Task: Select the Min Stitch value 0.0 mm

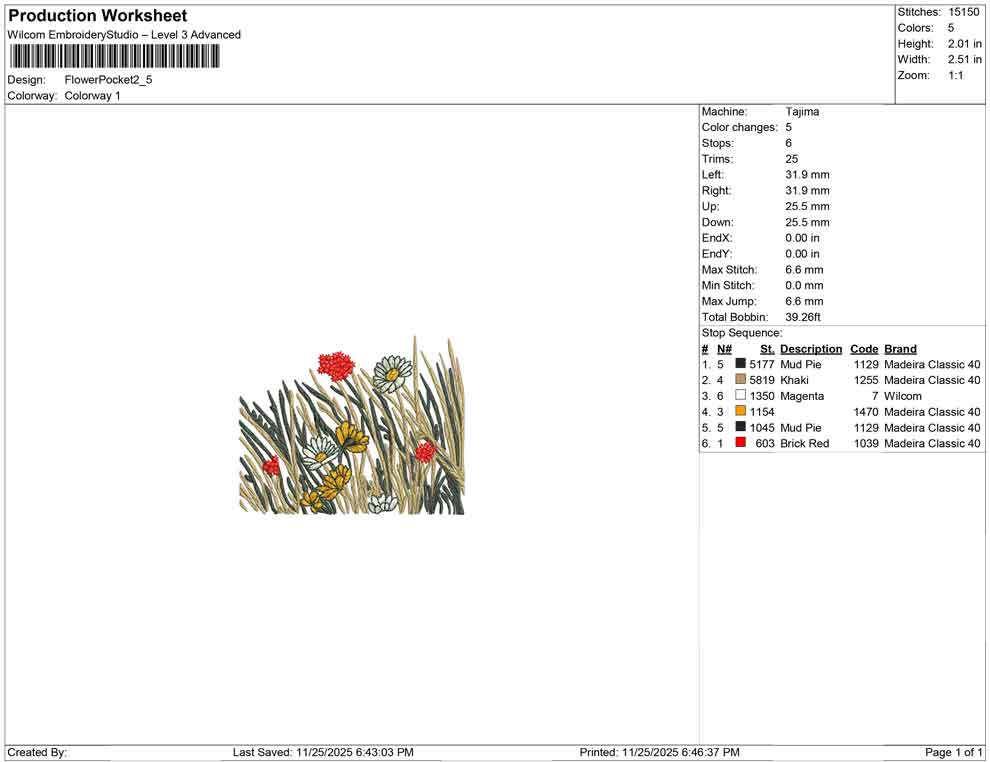Action: click(x=804, y=285)
